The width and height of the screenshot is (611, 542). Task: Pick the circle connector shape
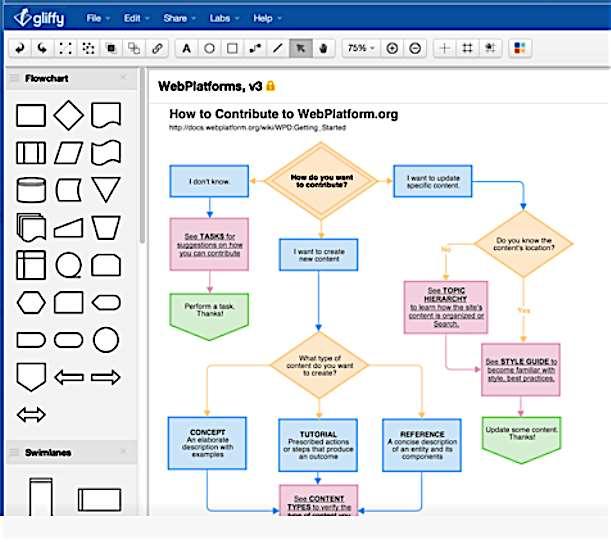click(106, 340)
